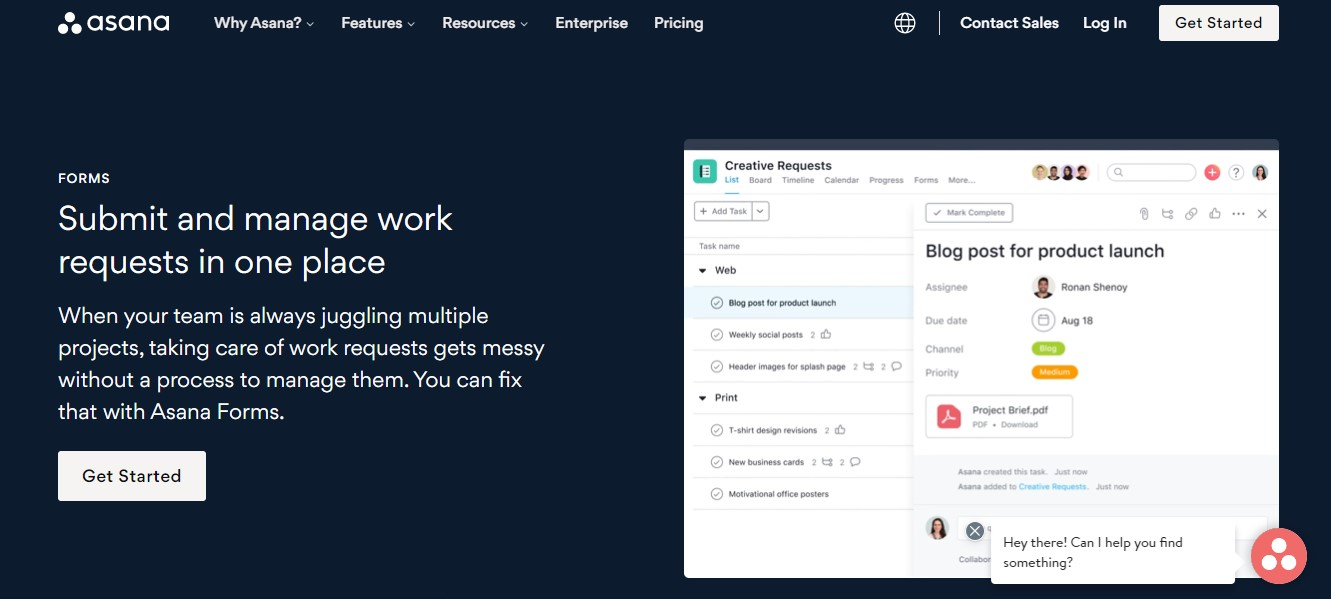Select the List tab
This screenshot has height=599, width=1331.
732,181
